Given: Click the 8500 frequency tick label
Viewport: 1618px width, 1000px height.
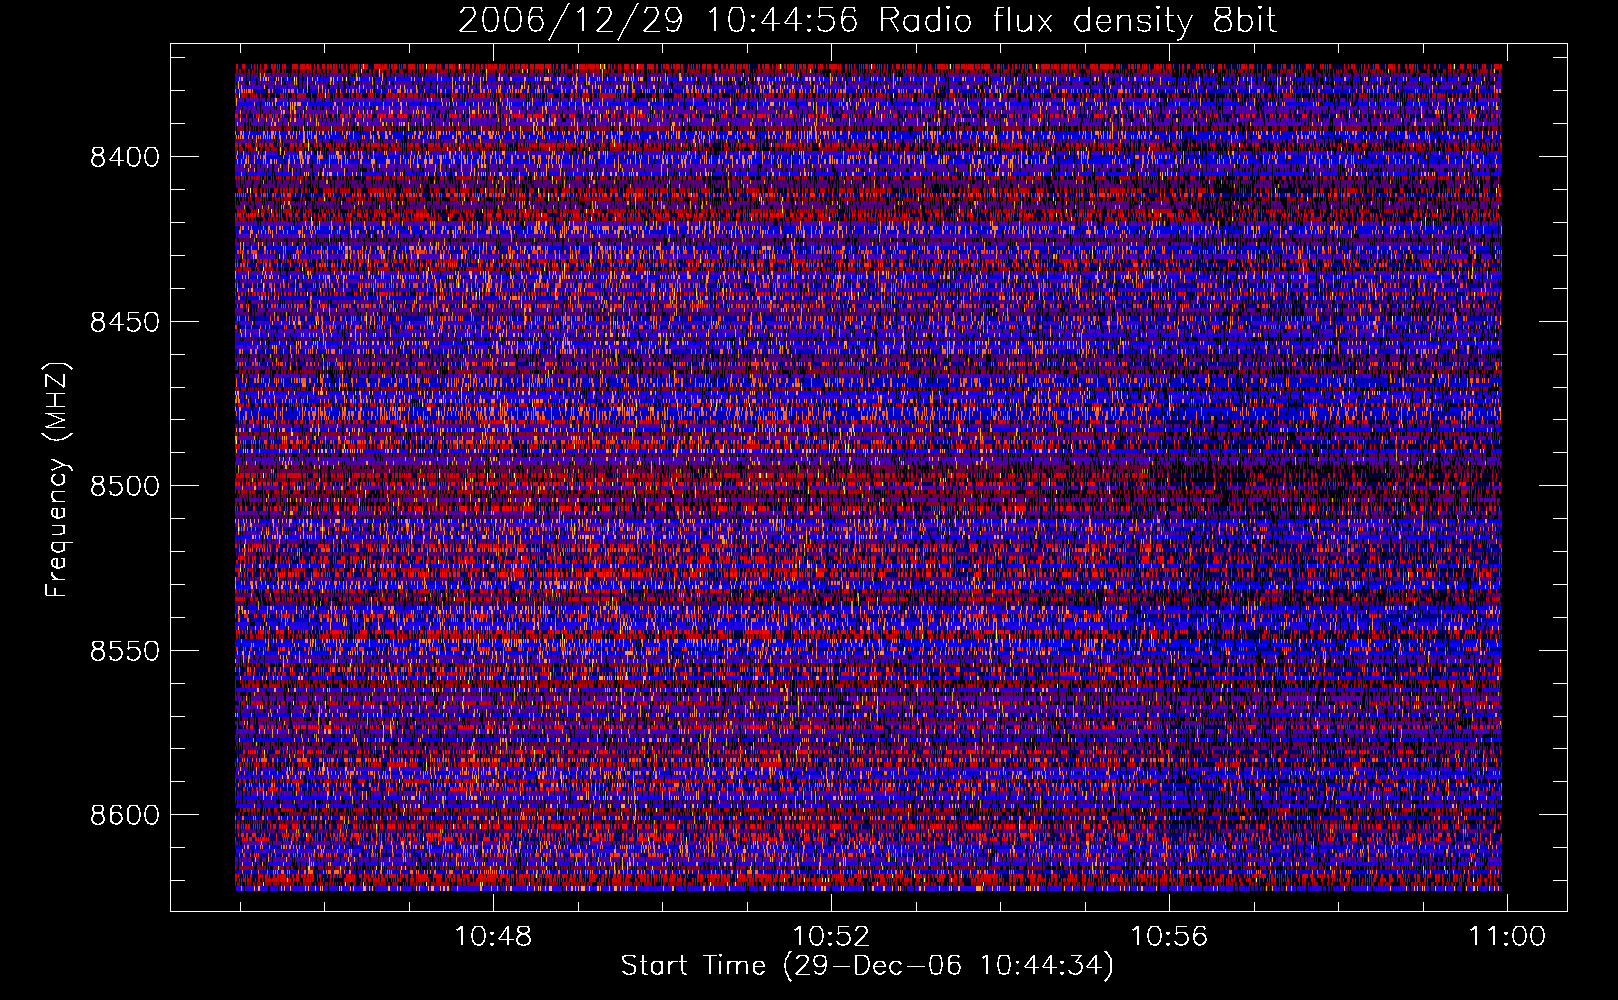Looking at the screenshot, I should click(125, 486).
